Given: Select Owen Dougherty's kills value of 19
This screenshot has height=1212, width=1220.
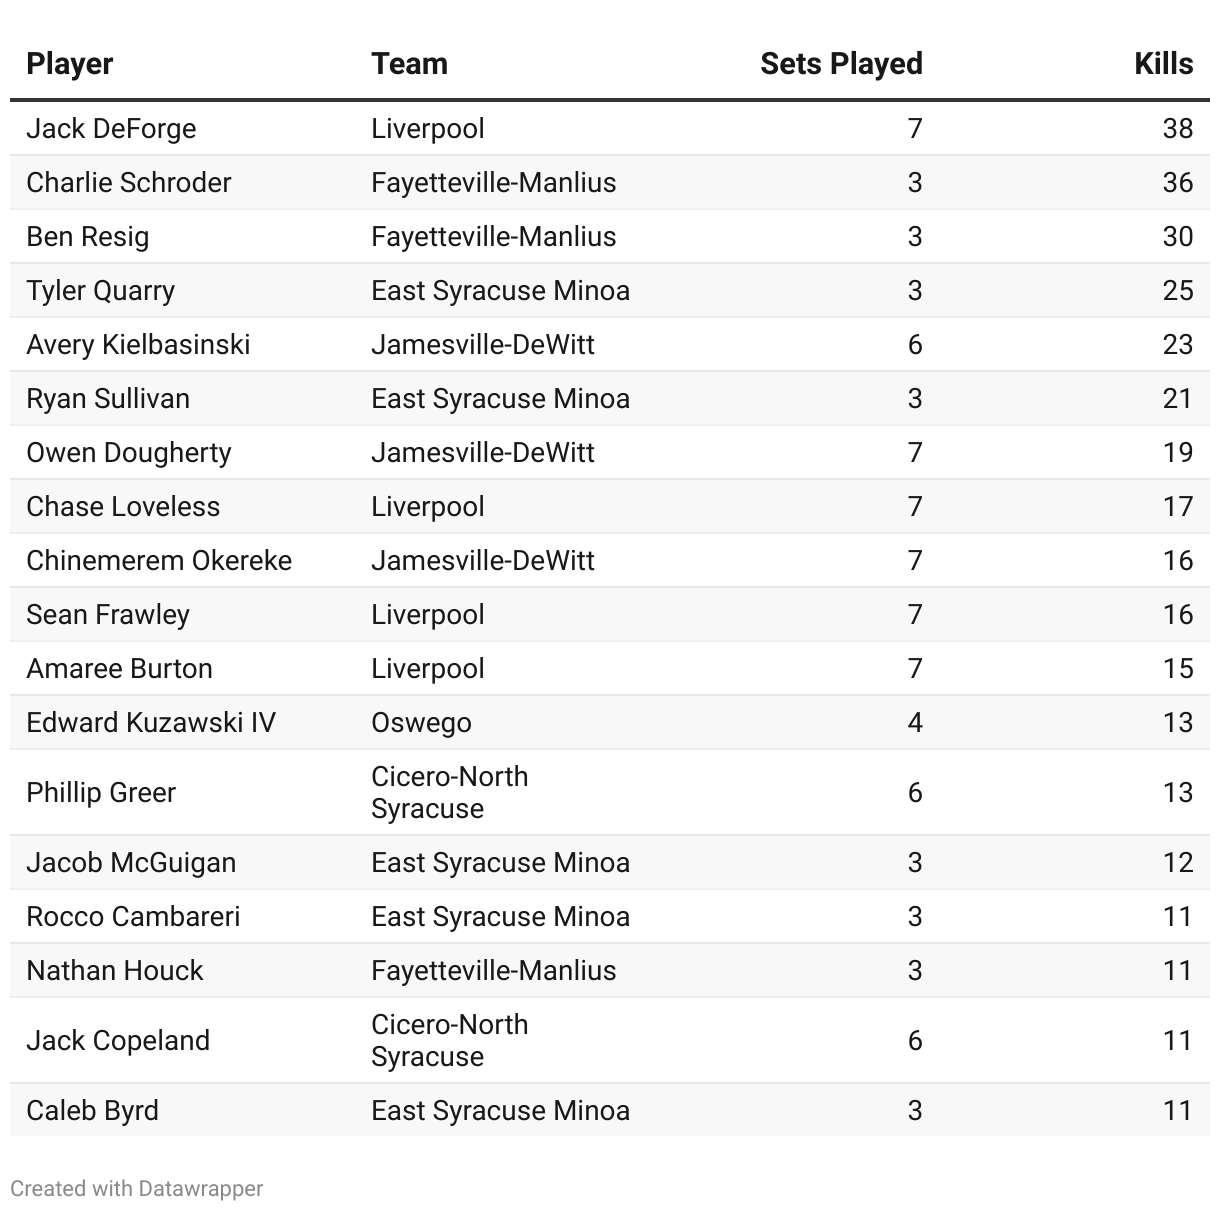Looking at the screenshot, I should tap(1177, 453).
